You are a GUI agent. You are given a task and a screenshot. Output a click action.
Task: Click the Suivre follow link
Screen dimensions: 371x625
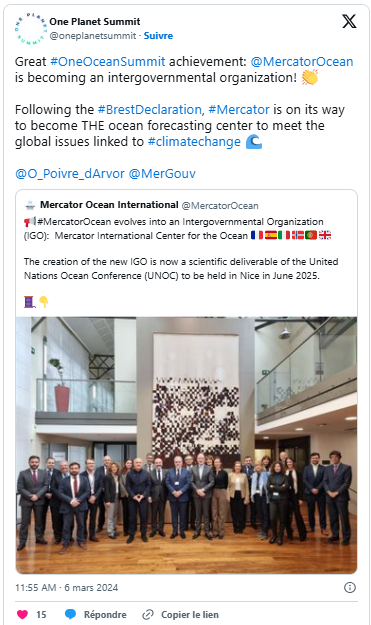tap(158, 35)
